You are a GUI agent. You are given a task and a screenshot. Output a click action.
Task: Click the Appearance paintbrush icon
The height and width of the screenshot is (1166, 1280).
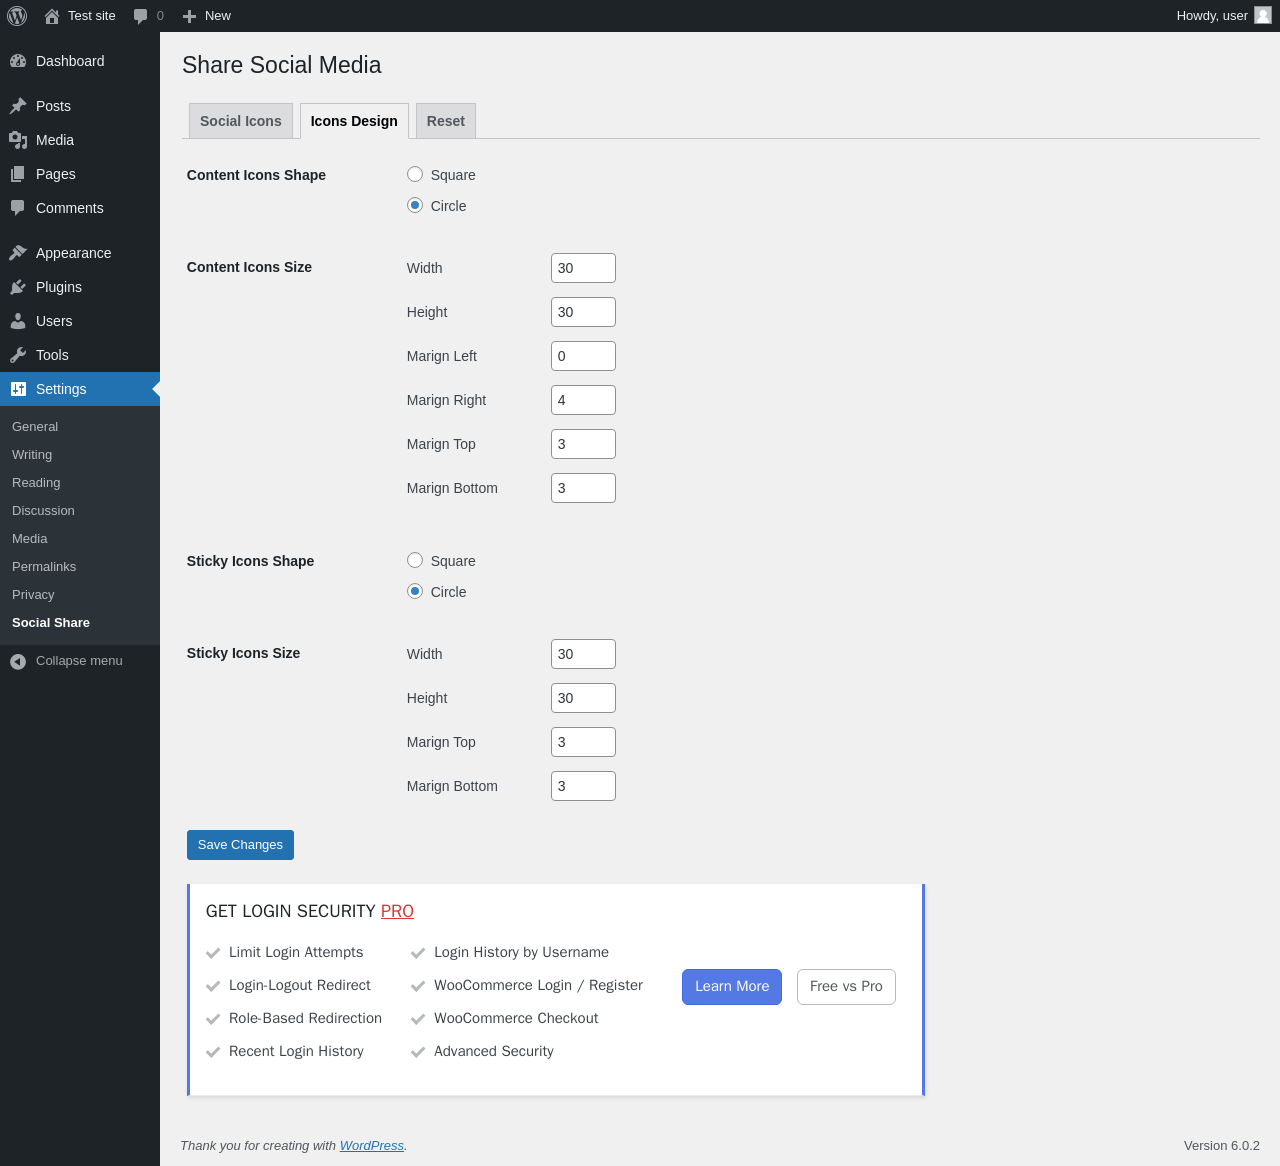[18, 253]
